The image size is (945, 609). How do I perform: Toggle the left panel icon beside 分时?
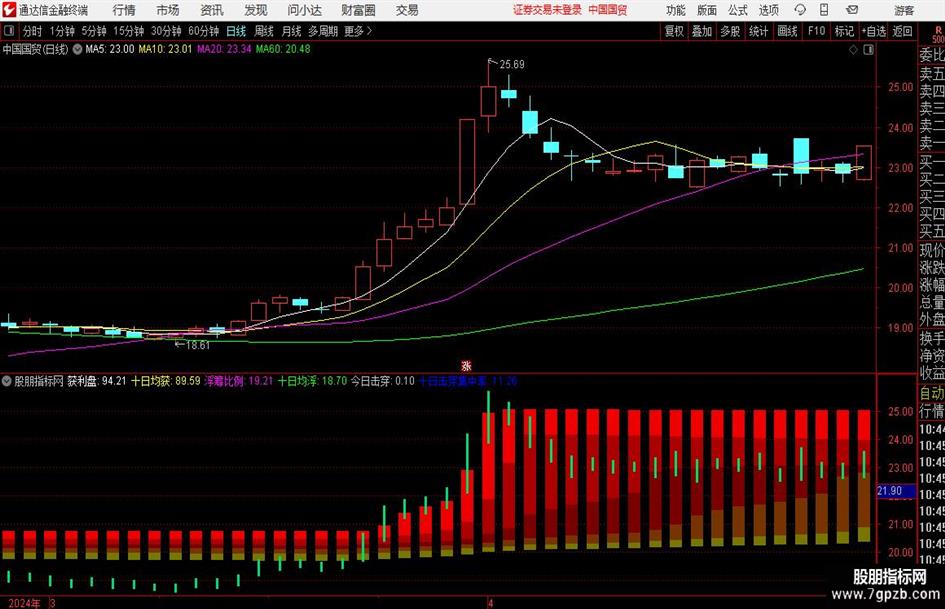coord(9,31)
